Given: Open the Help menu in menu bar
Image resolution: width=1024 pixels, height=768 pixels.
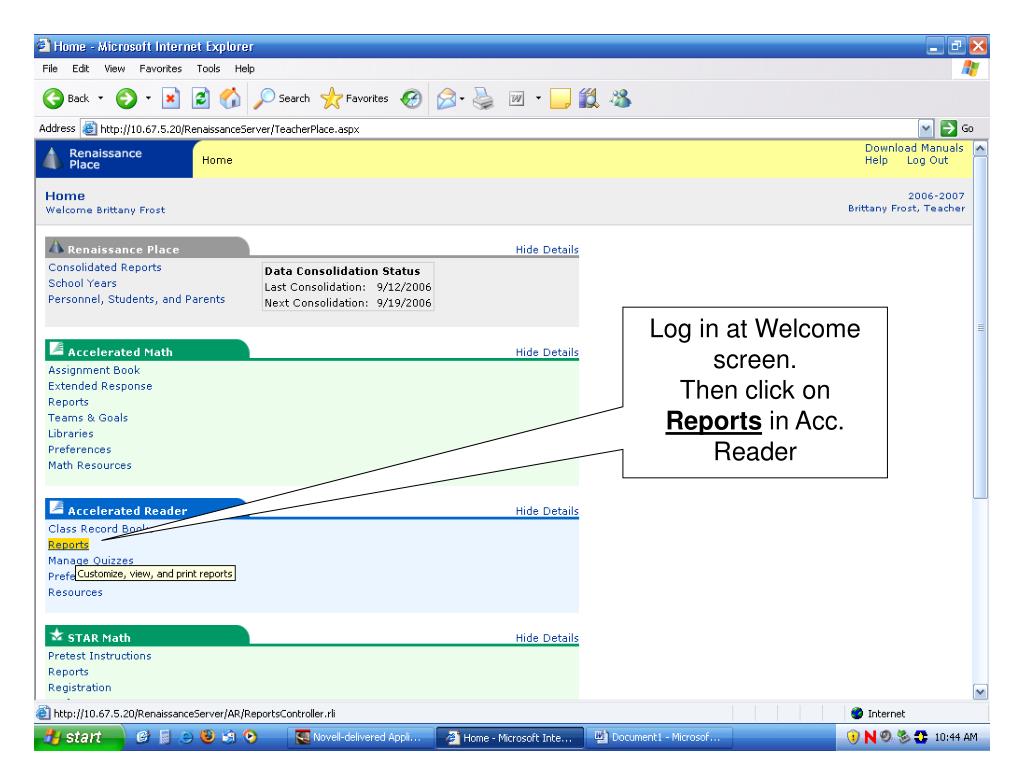Looking at the screenshot, I should (x=244, y=69).
